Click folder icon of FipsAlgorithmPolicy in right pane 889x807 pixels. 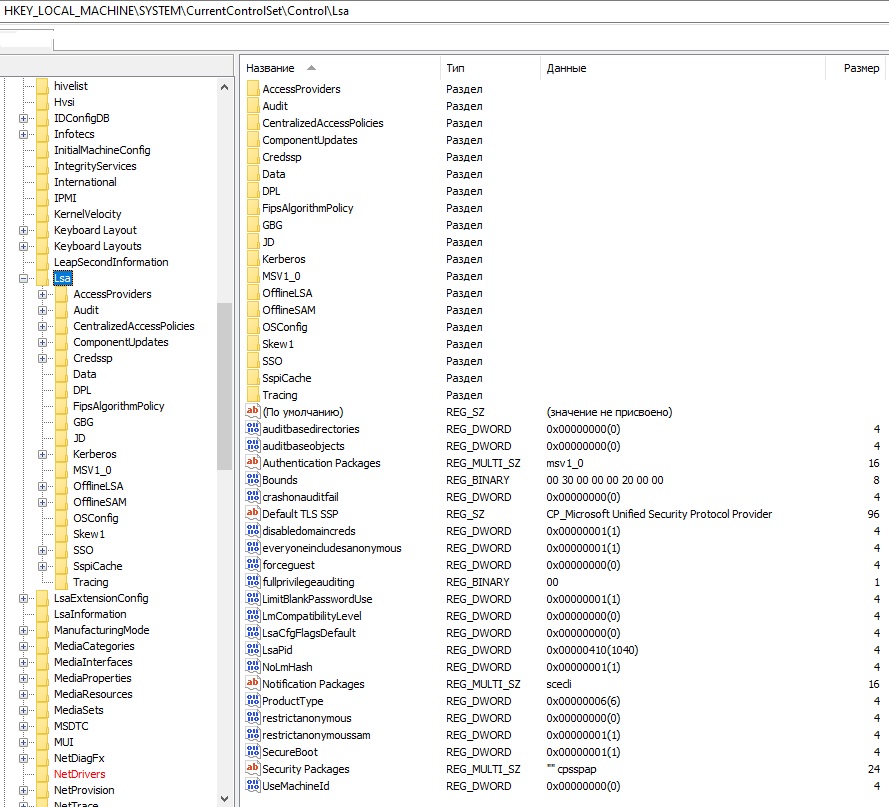tap(253, 208)
